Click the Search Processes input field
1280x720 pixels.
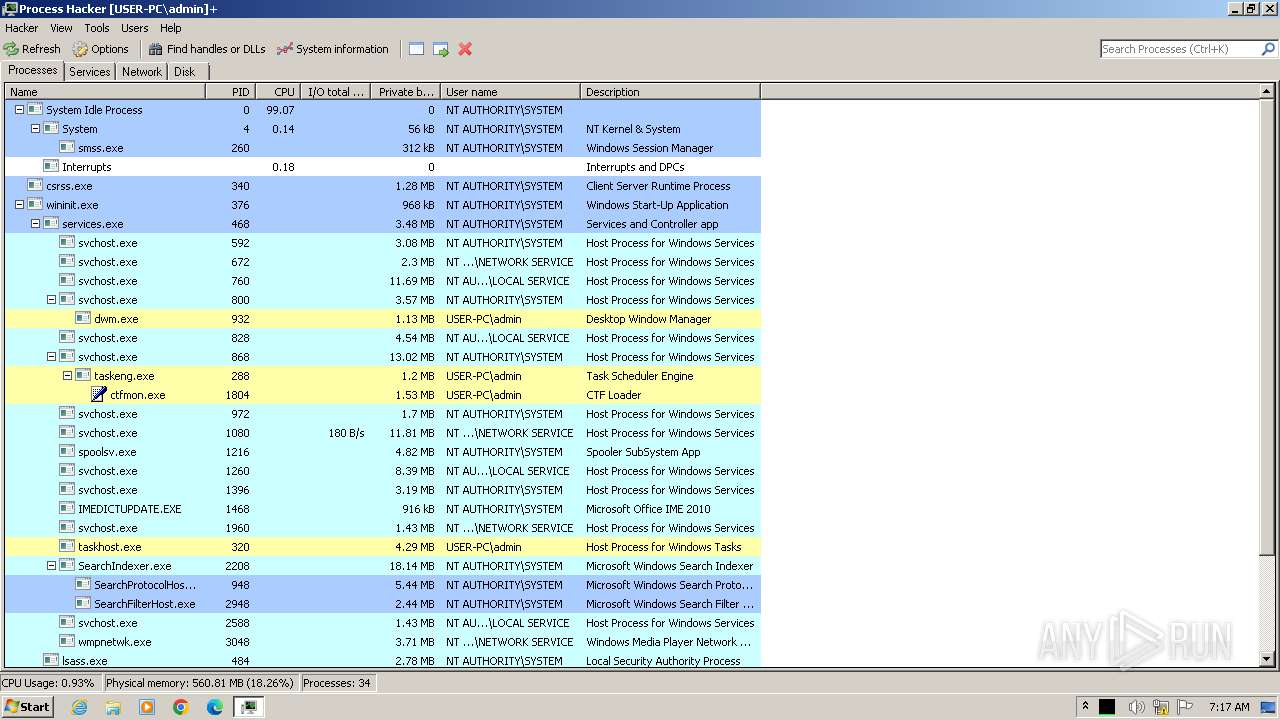pyautogui.click(x=1180, y=49)
